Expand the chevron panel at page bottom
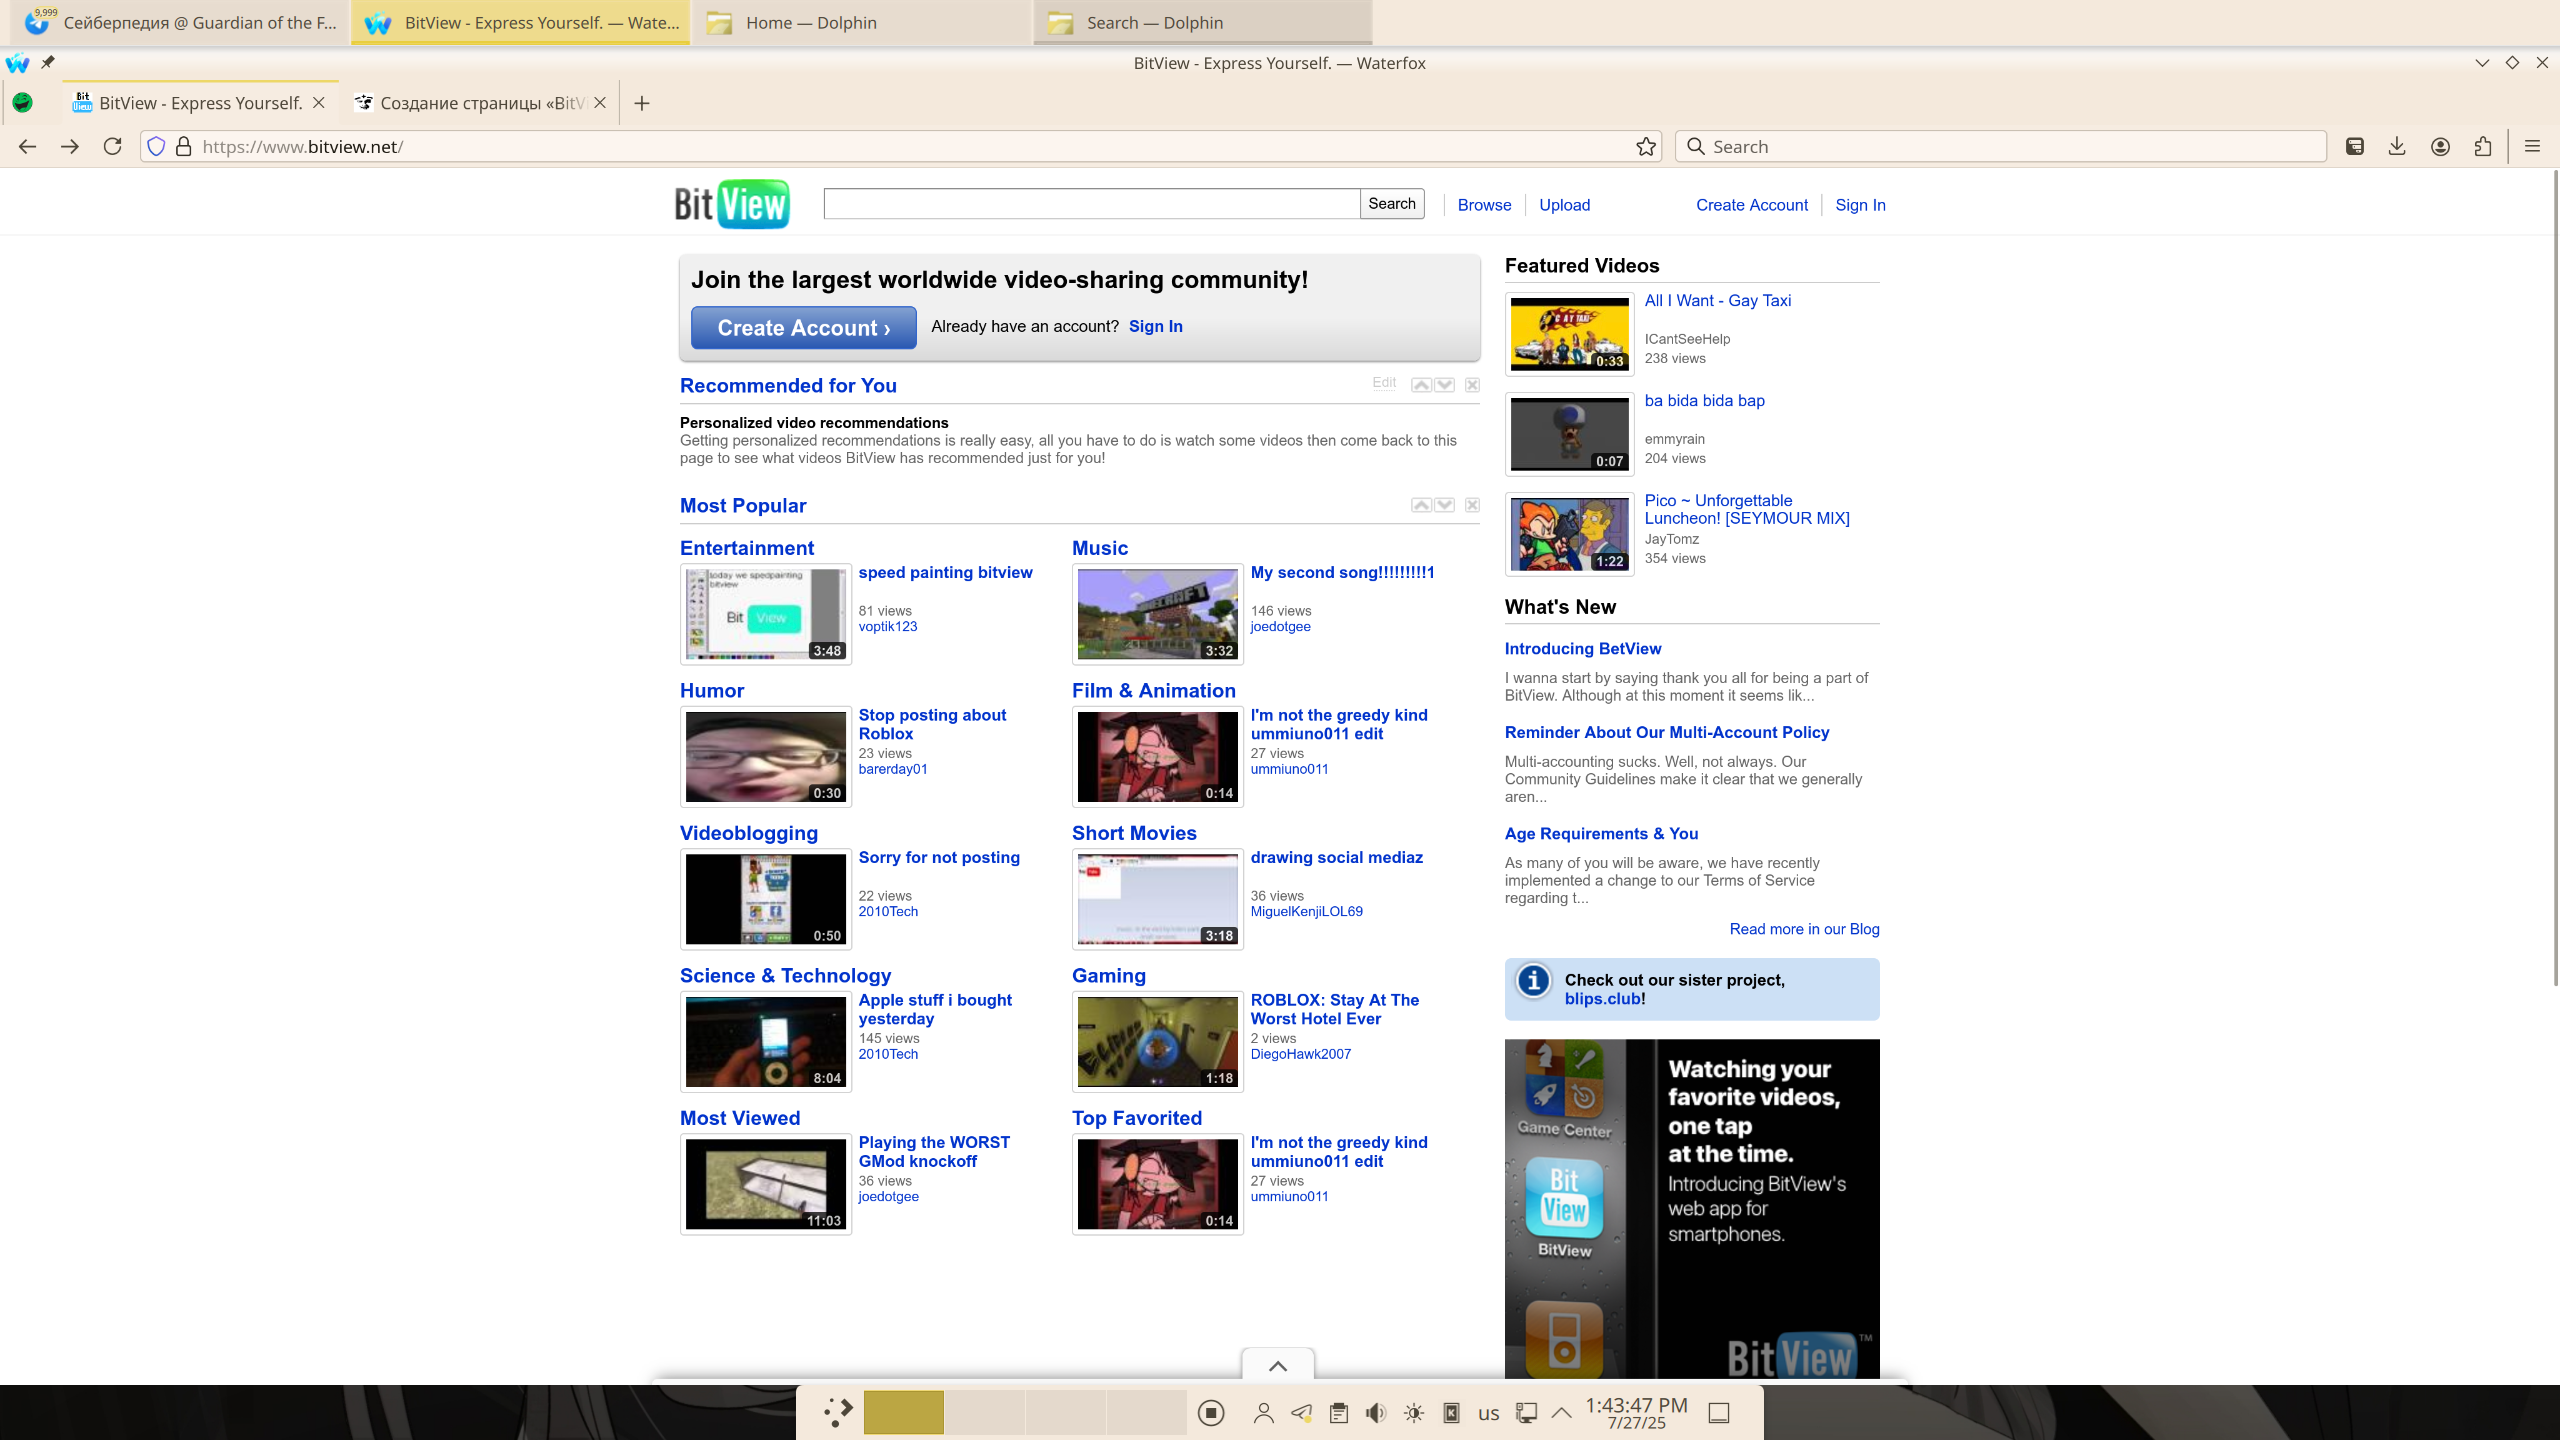The image size is (2560, 1440). click(1277, 1366)
